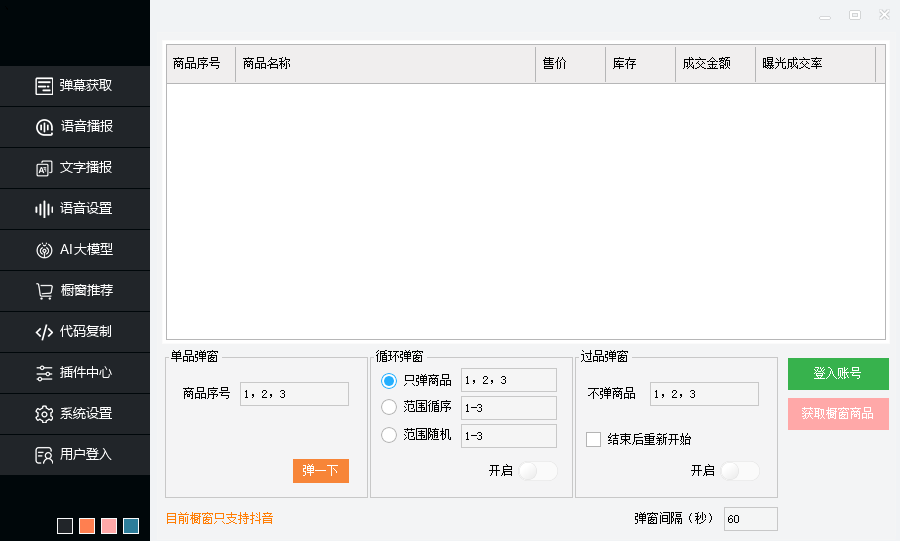This screenshot has height=541, width=900.
Task: Select the 文字播报 icon in sidebar
Action: 44,168
